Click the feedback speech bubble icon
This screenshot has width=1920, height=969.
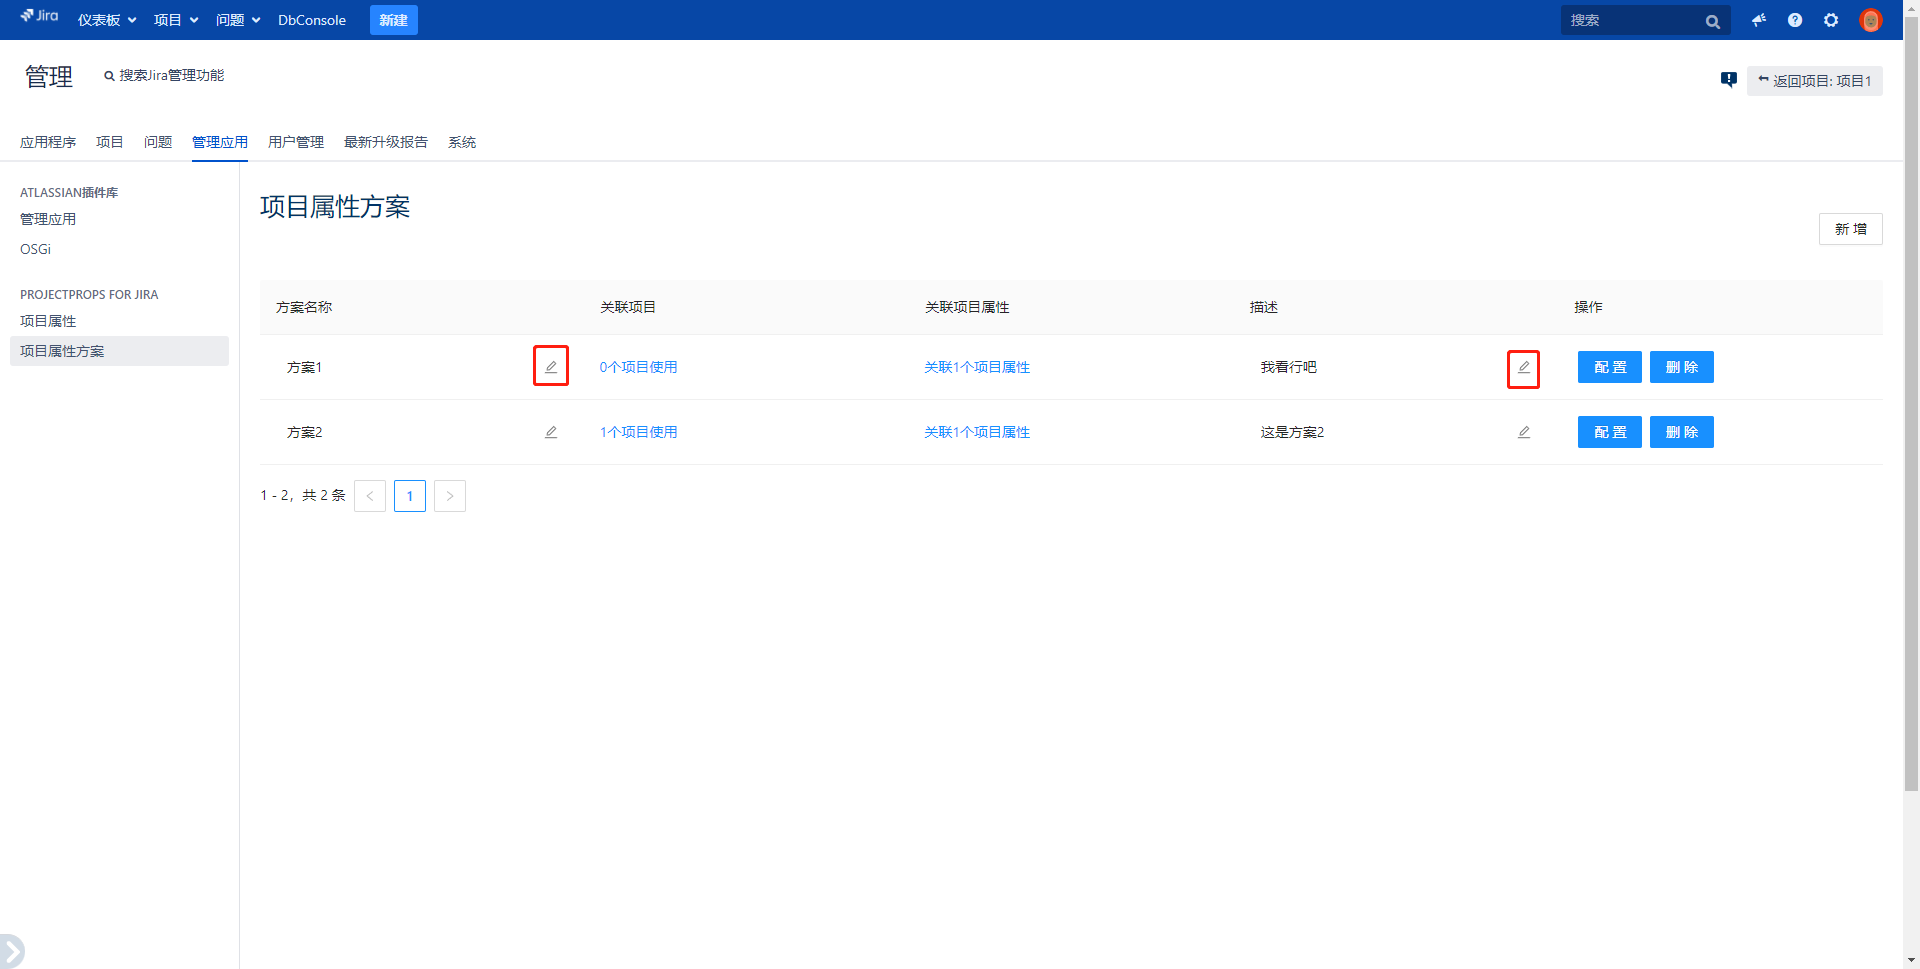[x=1728, y=80]
